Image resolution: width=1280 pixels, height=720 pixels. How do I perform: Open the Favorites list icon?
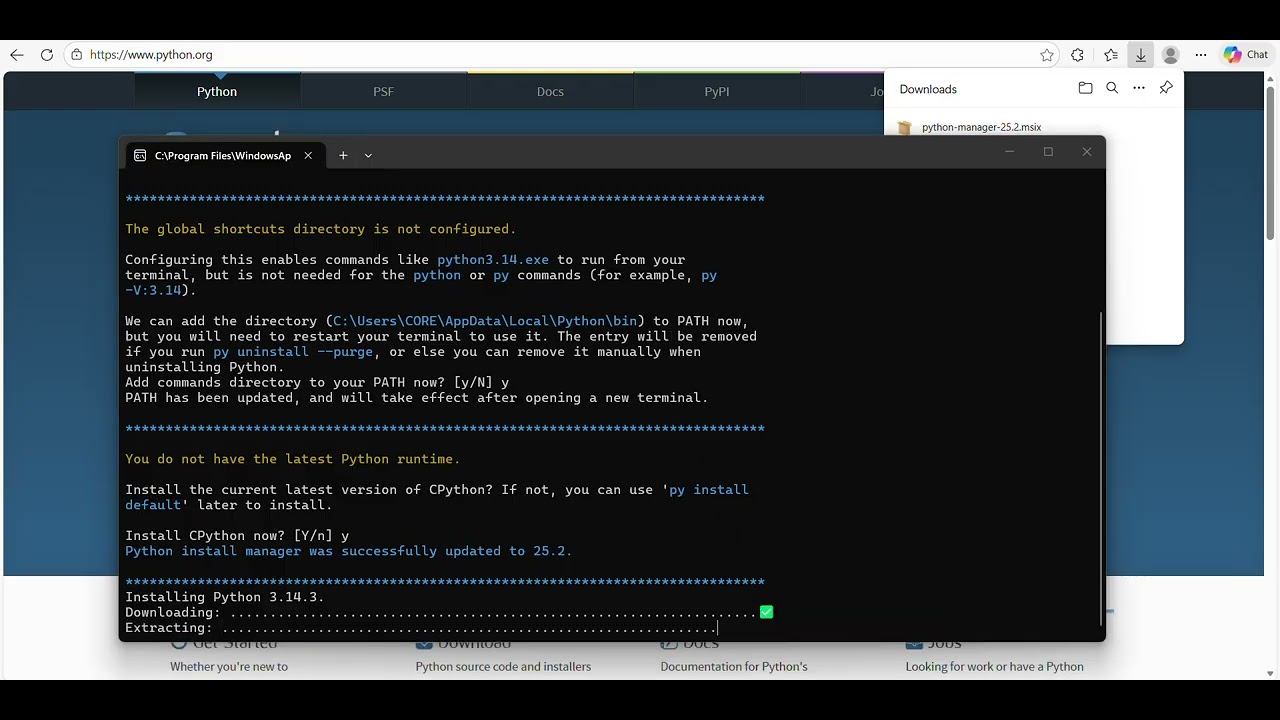point(1111,55)
